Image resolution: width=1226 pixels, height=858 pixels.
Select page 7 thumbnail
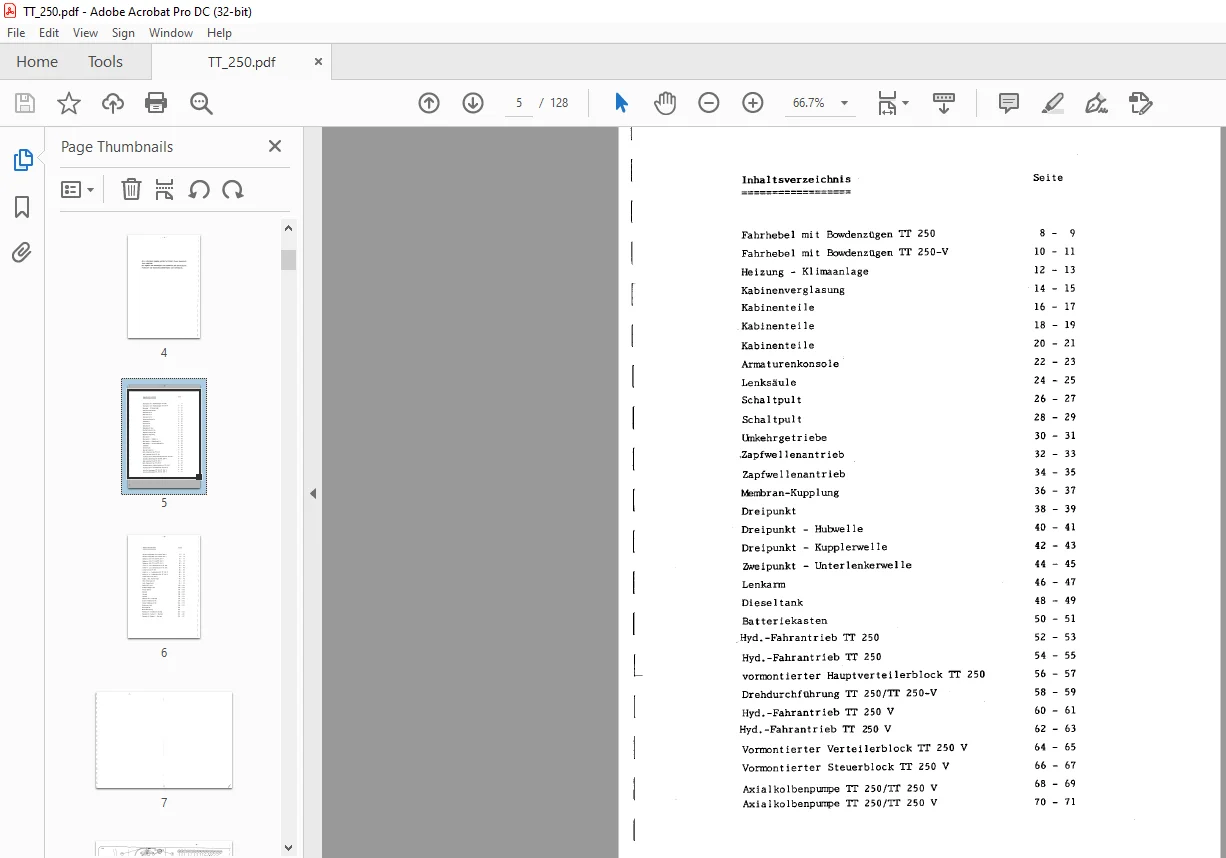[x=164, y=740]
